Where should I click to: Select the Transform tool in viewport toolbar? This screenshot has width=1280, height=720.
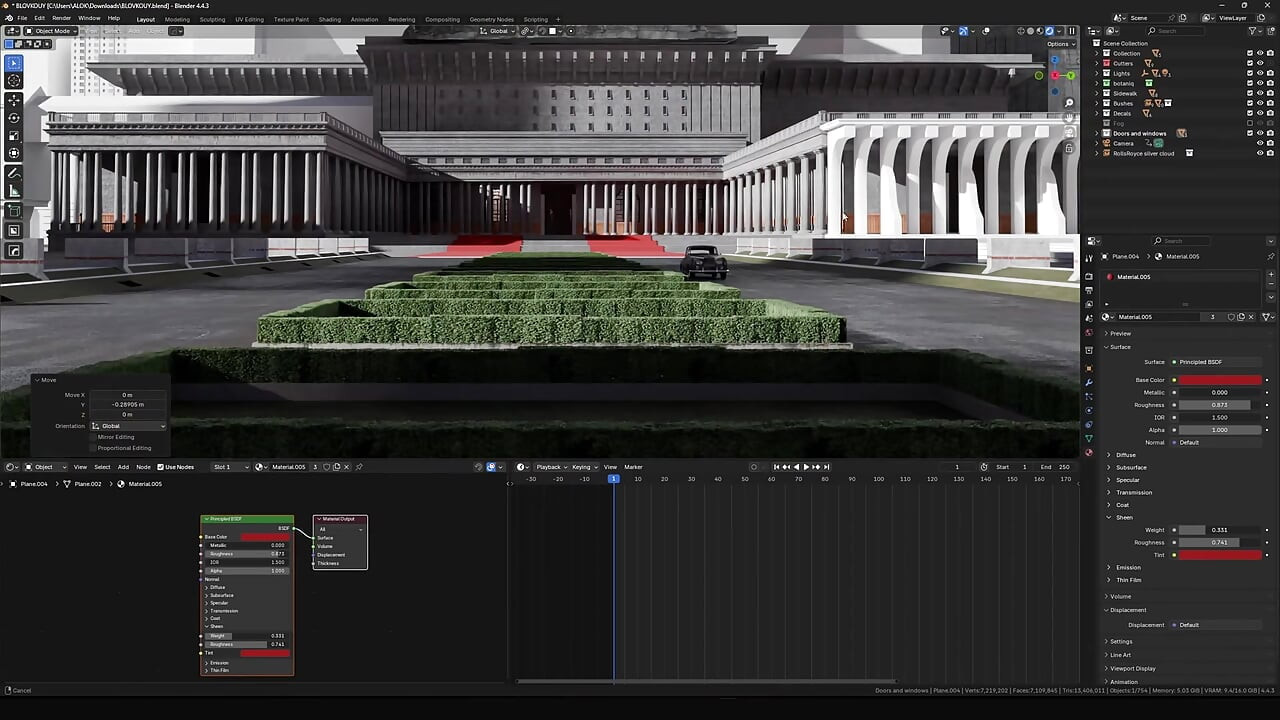coord(14,153)
